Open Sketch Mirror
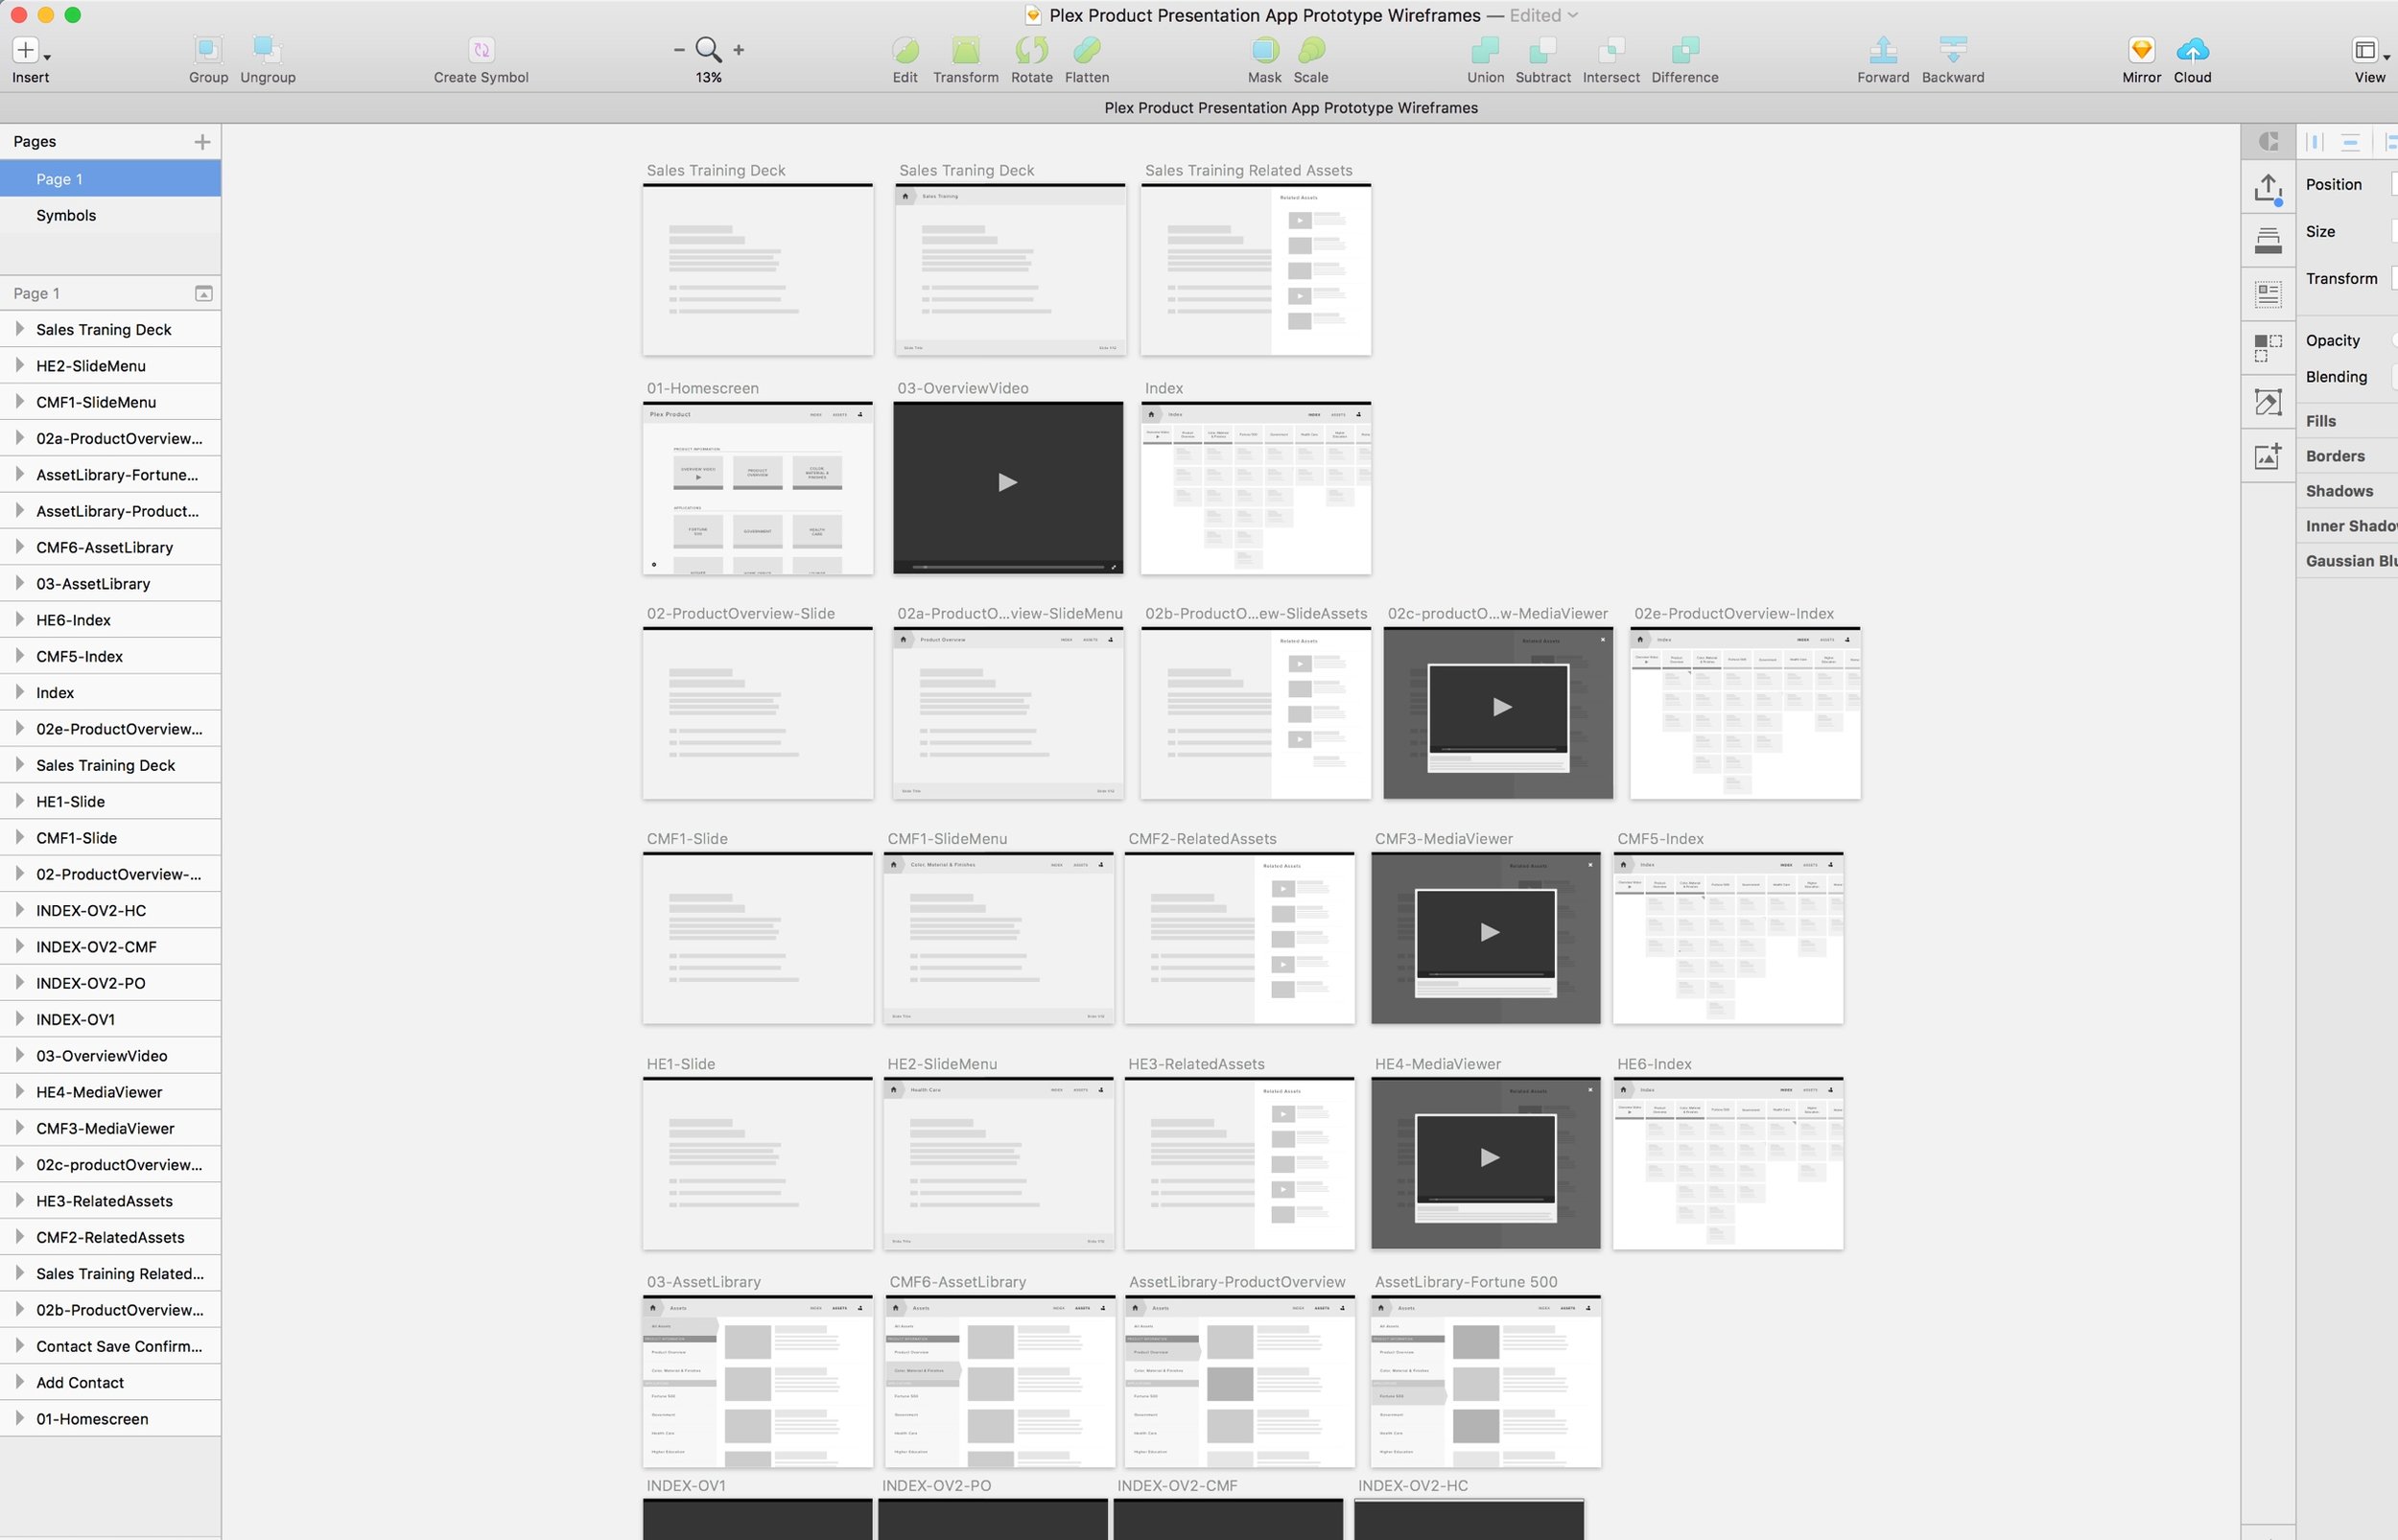This screenshot has width=2398, height=1540. [2141, 49]
